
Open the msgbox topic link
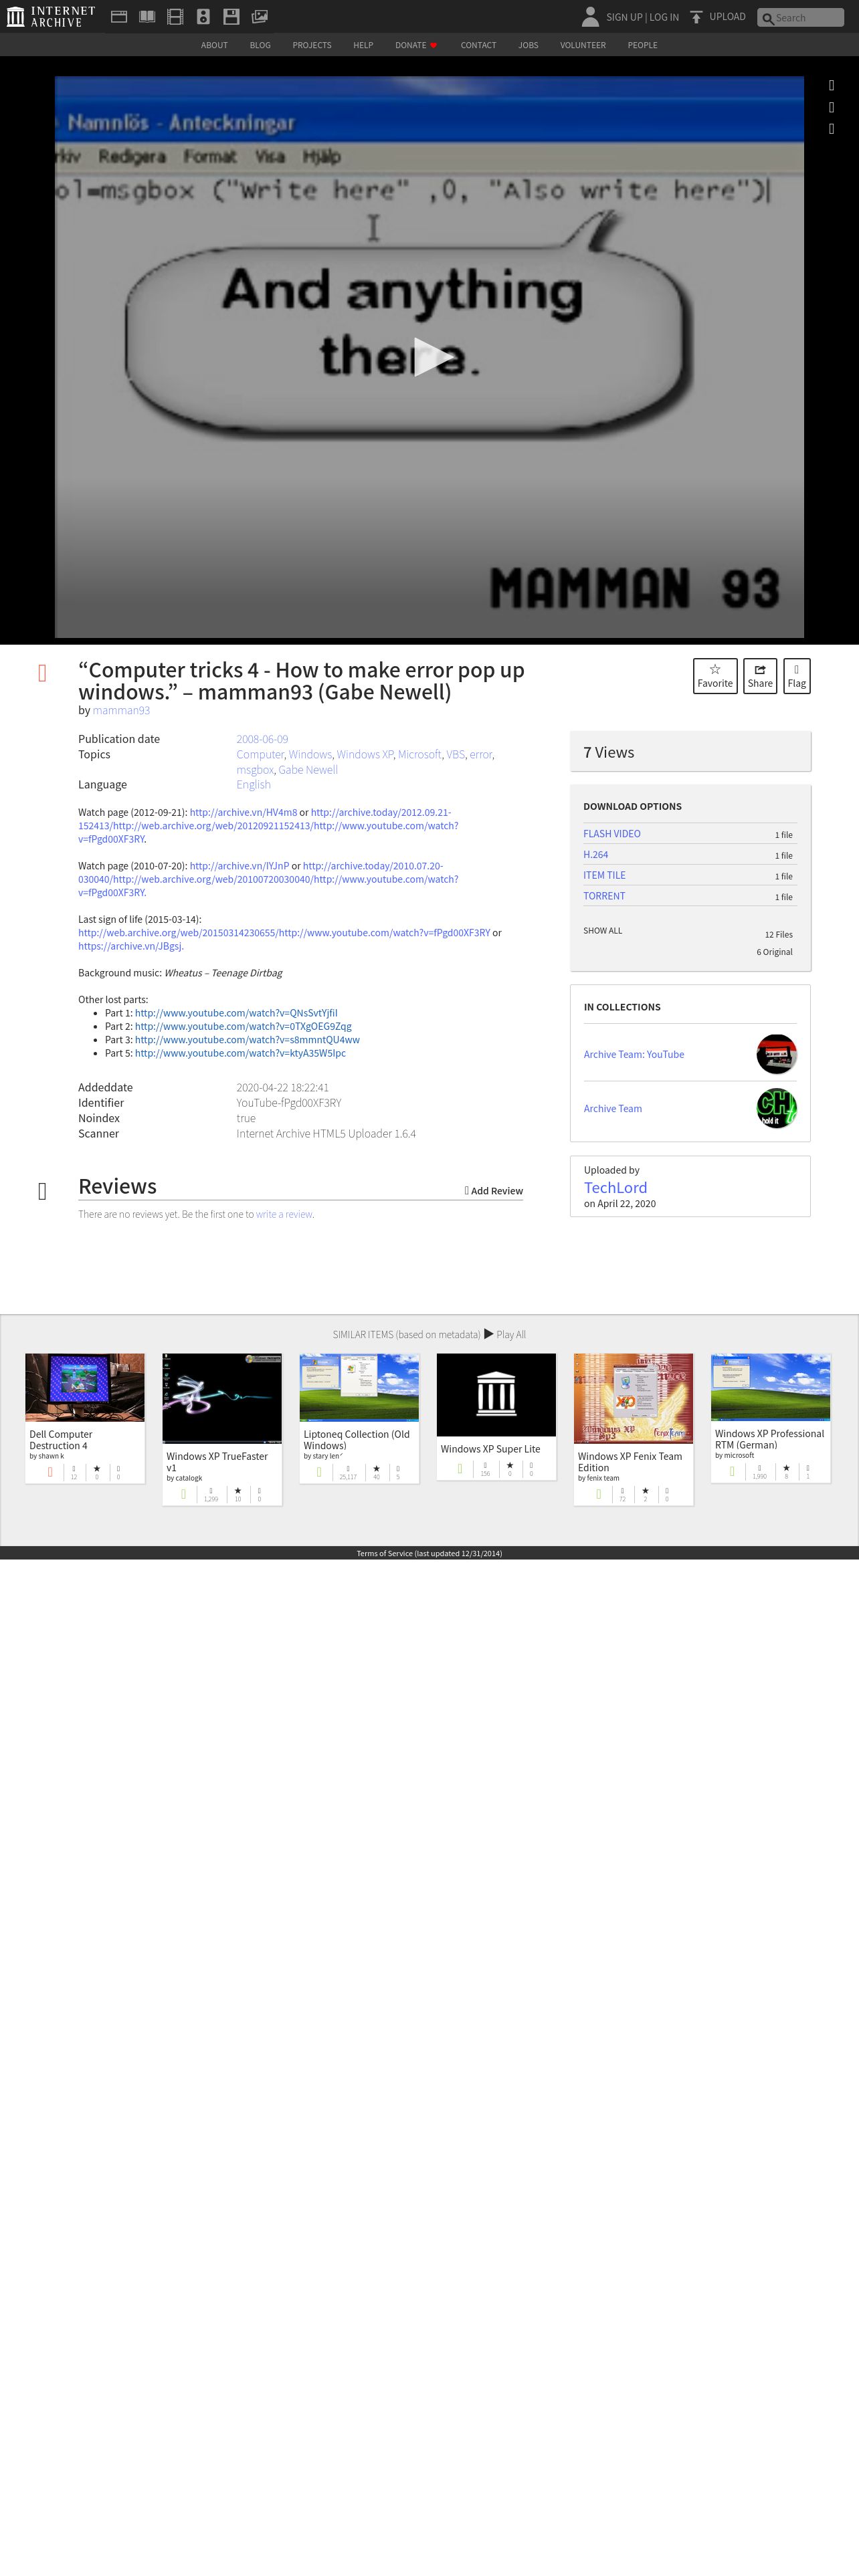coord(254,770)
